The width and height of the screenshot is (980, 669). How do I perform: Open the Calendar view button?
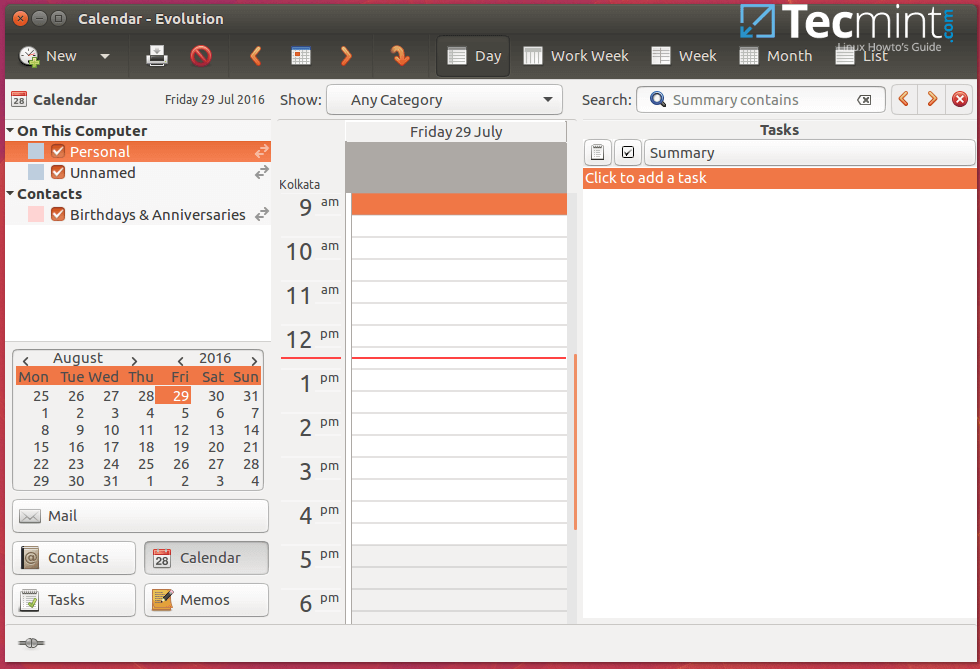click(x=206, y=558)
